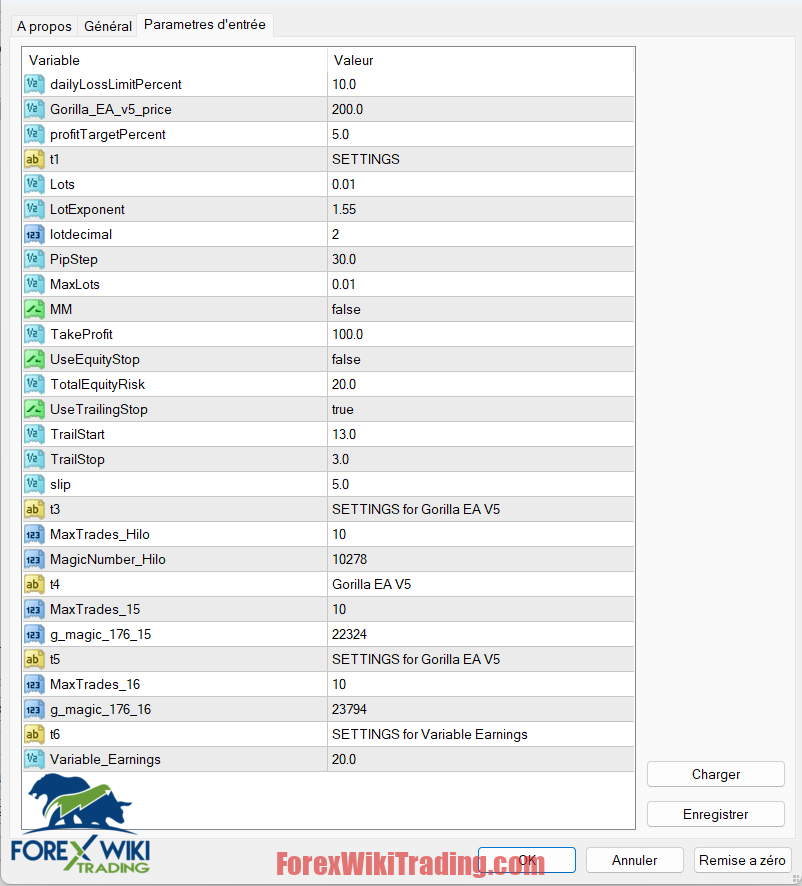Click the MaxTrades_Hilo integer icon
Screen dimensions: 802x886
click(x=34, y=534)
